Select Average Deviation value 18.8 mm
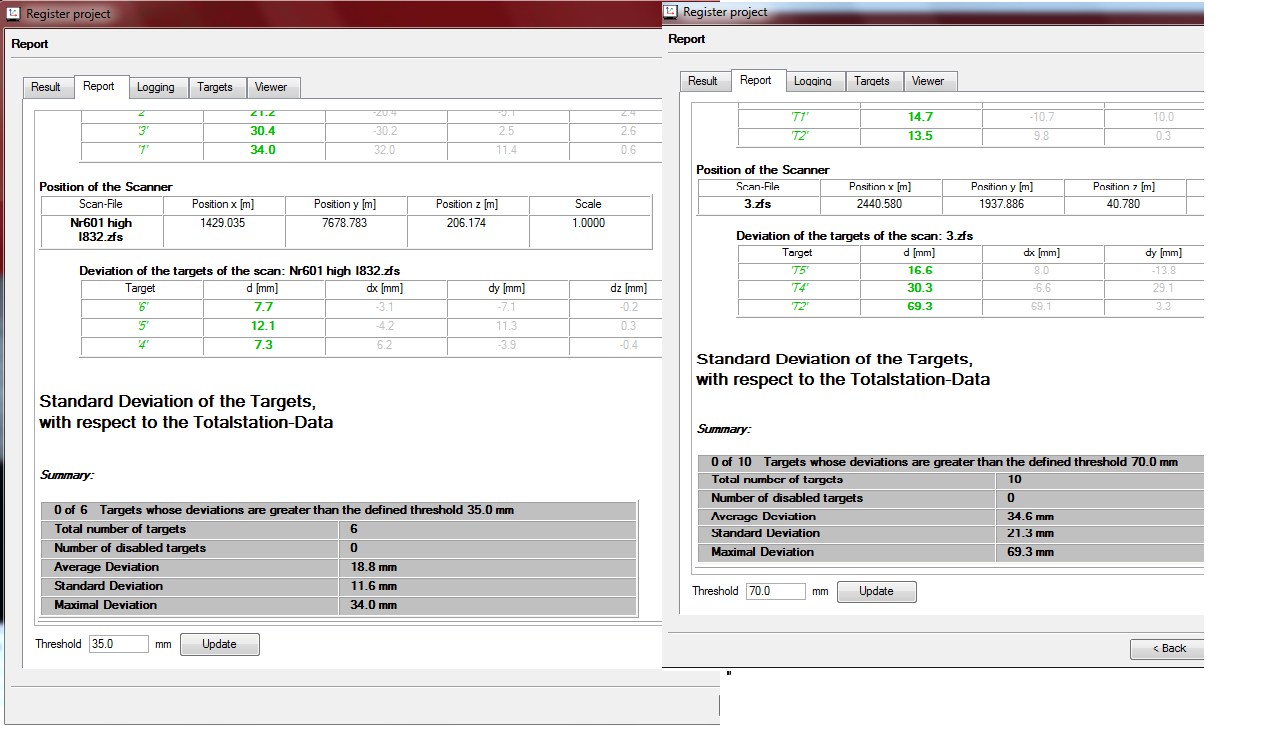 click(x=373, y=567)
